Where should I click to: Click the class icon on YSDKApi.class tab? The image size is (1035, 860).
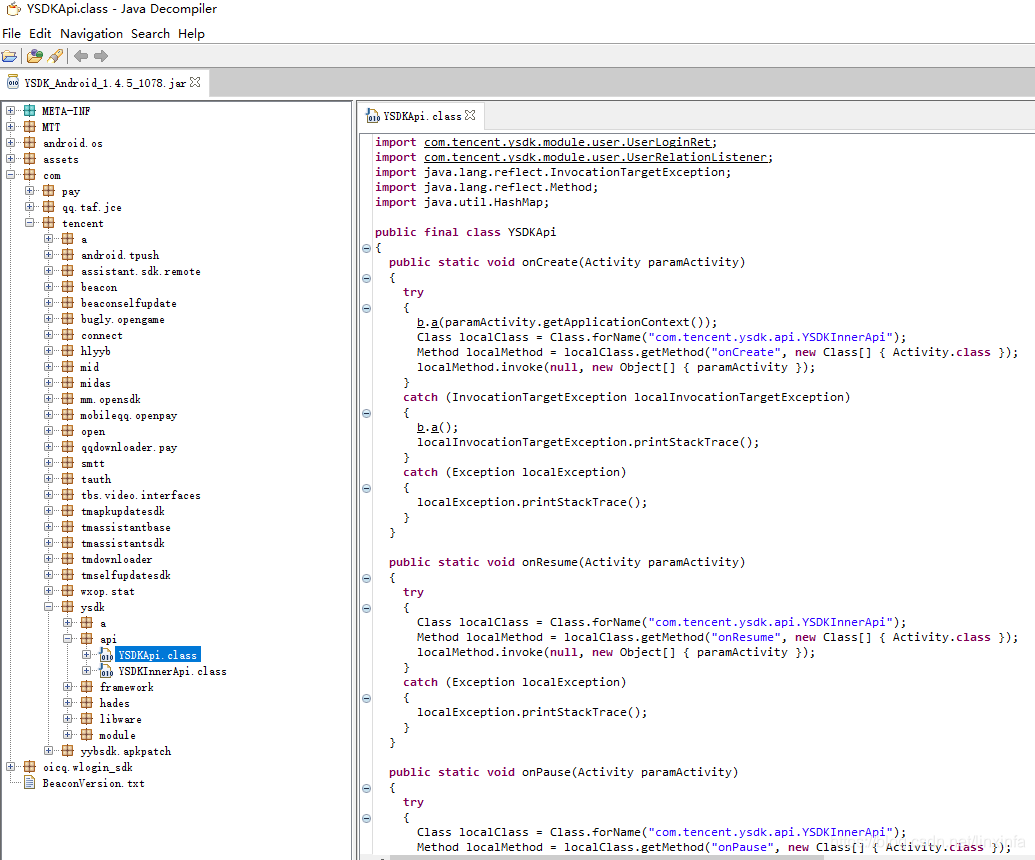click(x=373, y=115)
